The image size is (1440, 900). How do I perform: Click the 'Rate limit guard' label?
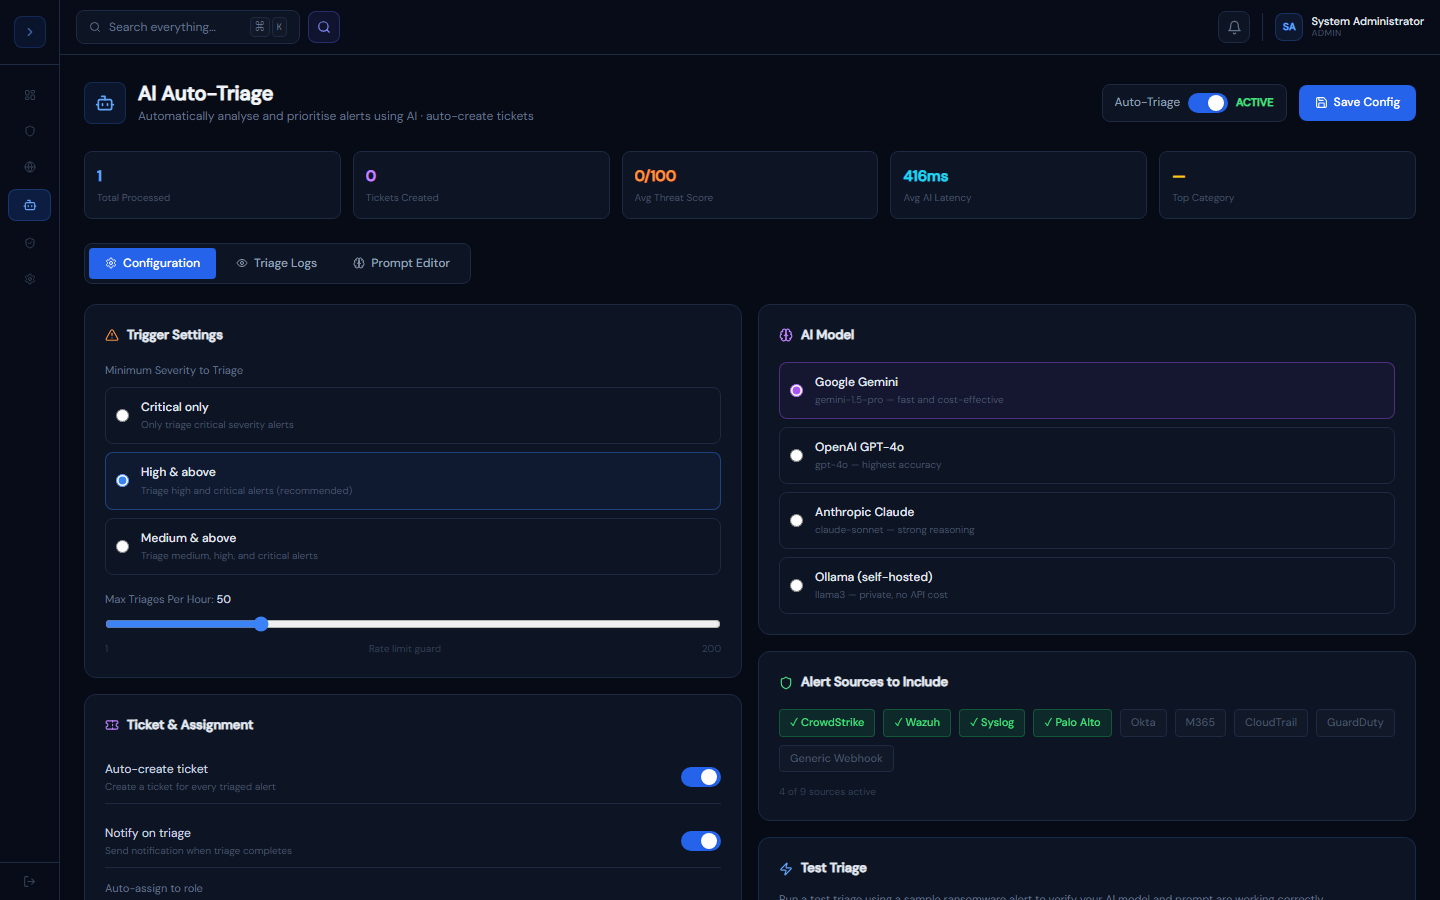pos(405,649)
